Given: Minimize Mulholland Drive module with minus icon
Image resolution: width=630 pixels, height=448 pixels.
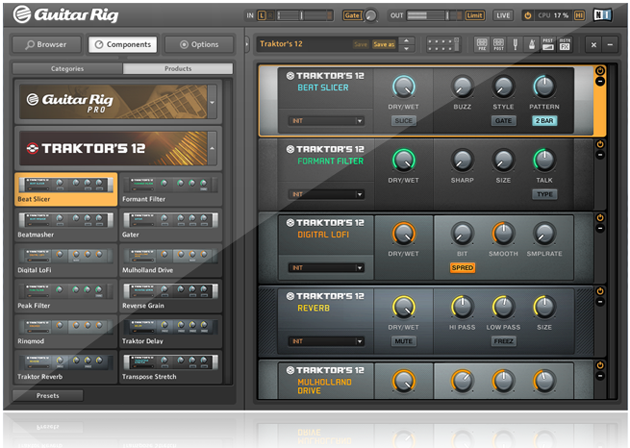Looking at the screenshot, I should (600, 376).
